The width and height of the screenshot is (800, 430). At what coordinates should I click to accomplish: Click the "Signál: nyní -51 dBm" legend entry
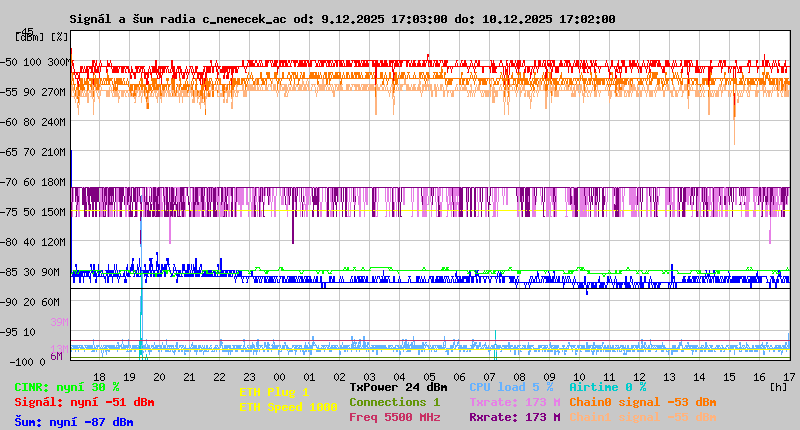(84, 402)
